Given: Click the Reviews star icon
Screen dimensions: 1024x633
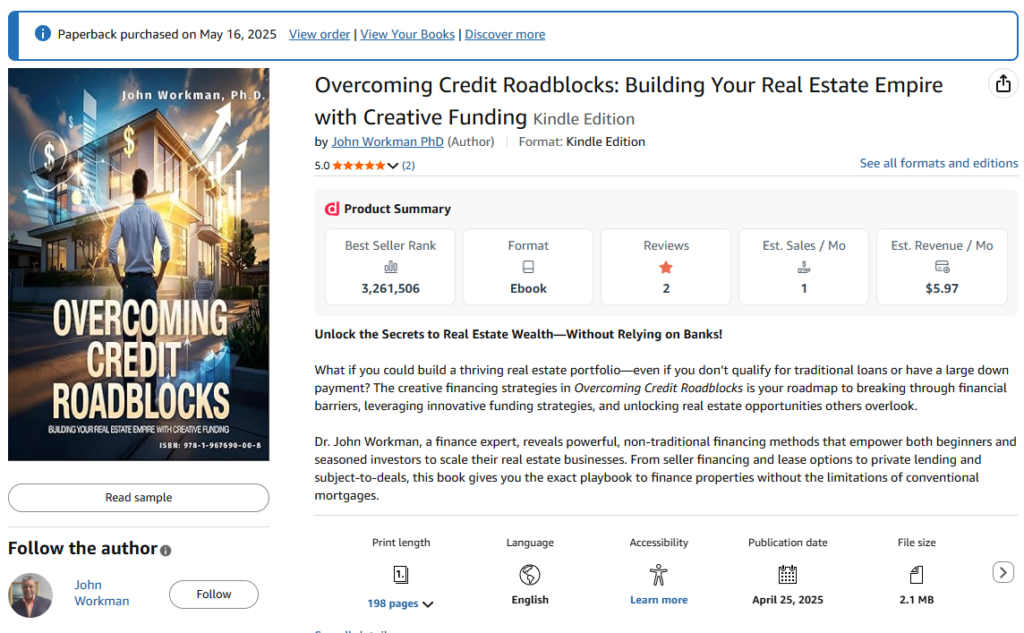Looking at the screenshot, I should pos(666,267).
